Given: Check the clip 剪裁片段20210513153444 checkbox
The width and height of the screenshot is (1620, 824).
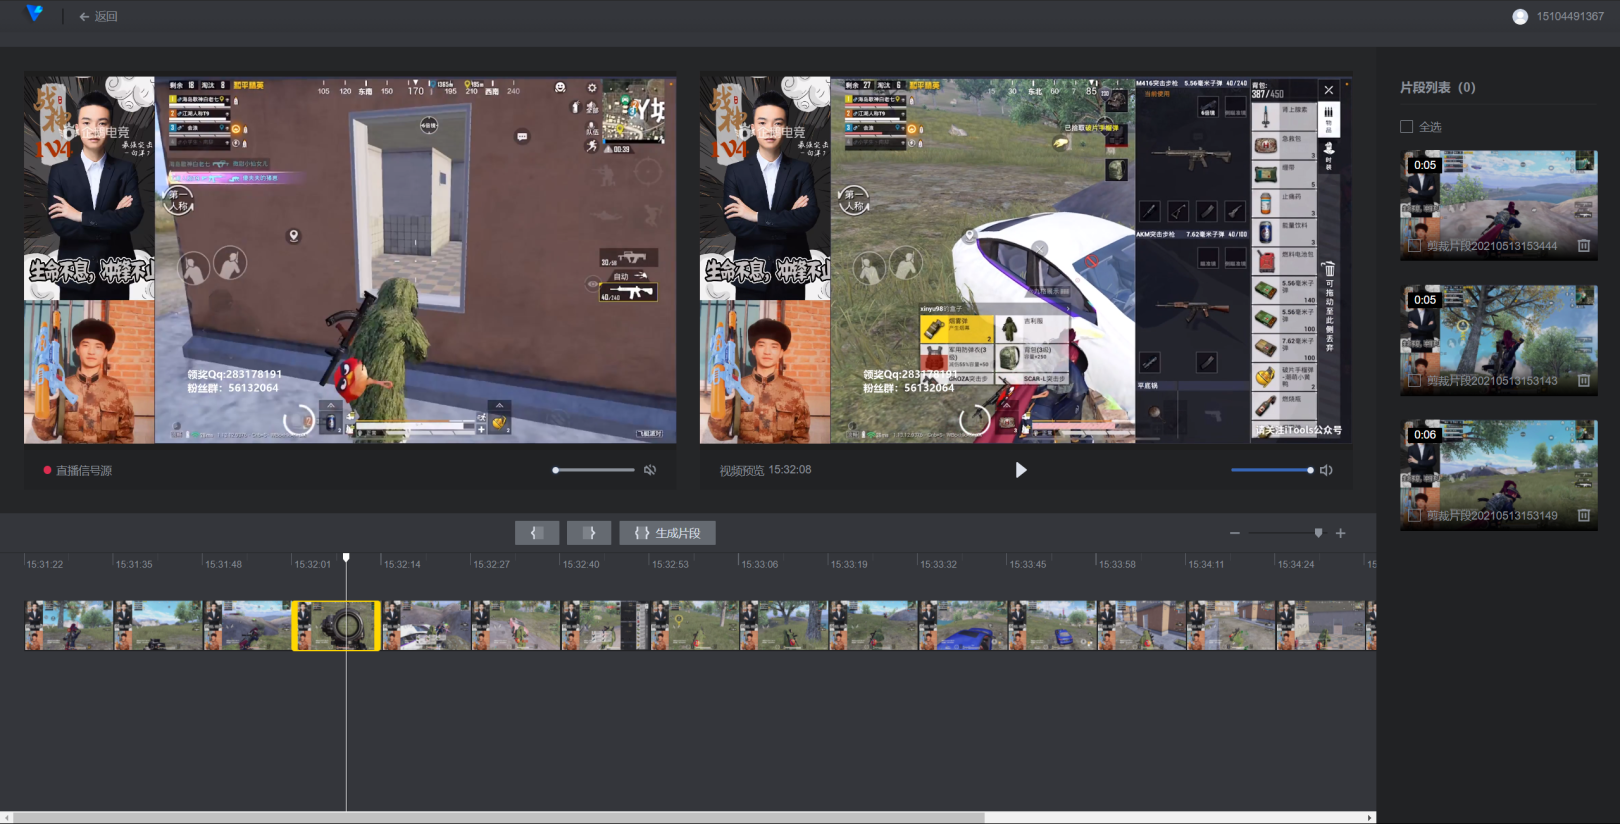Looking at the screenshot, I should [1414, 245].
